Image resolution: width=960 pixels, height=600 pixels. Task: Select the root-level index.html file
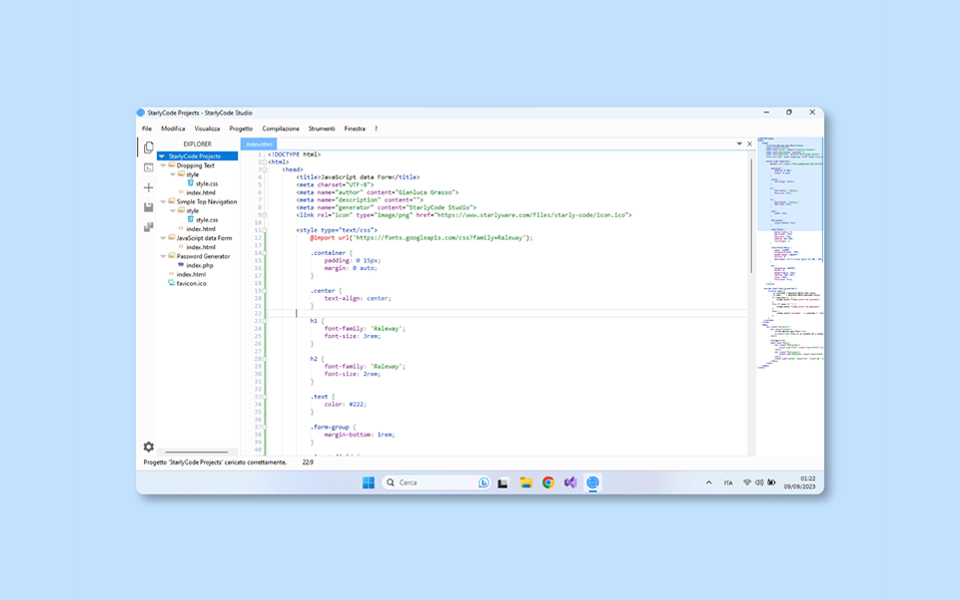pyautogui.click(x=191, y=274)
